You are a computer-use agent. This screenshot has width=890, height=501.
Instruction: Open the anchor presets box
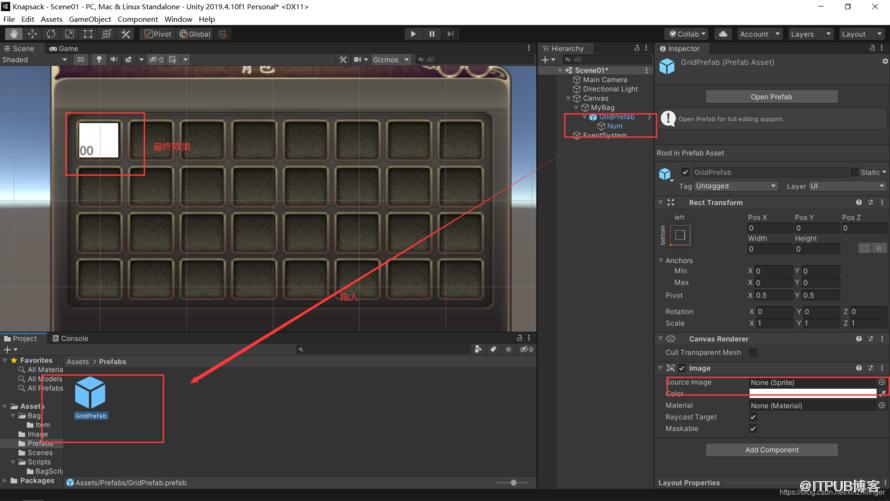point(680,235)
